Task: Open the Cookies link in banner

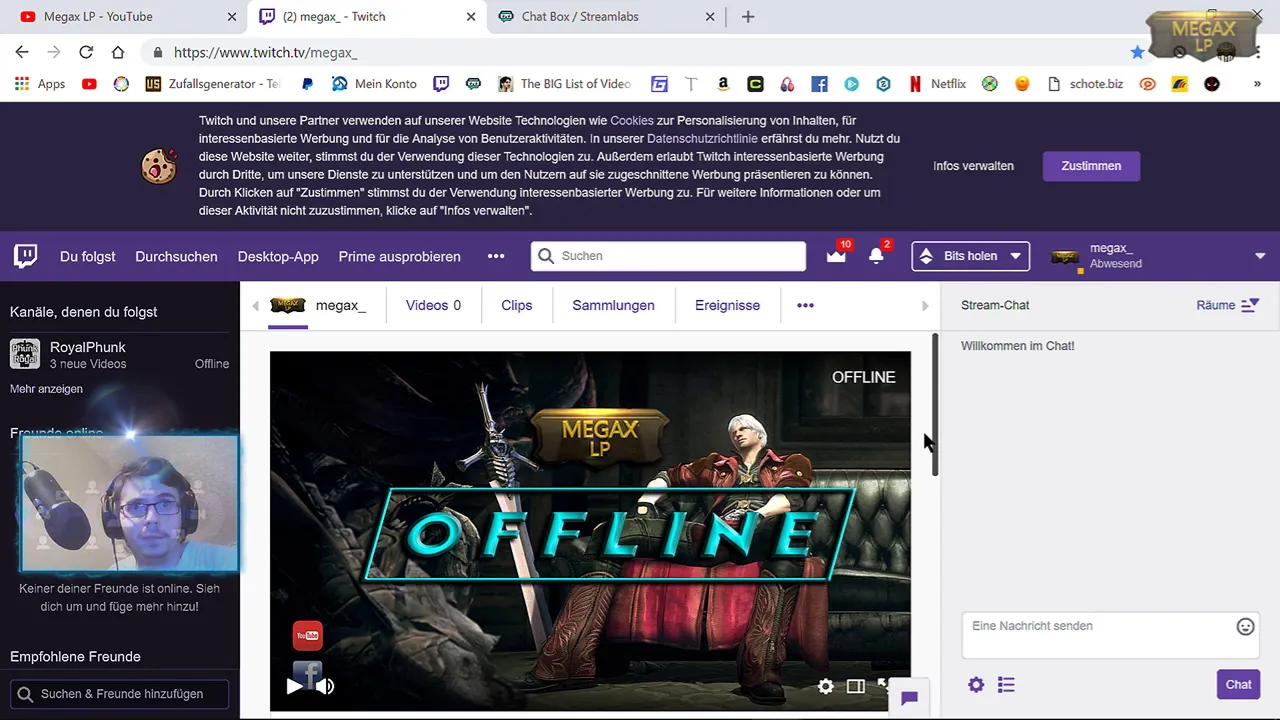Action: pyautogui.click(x=632, y=120)
